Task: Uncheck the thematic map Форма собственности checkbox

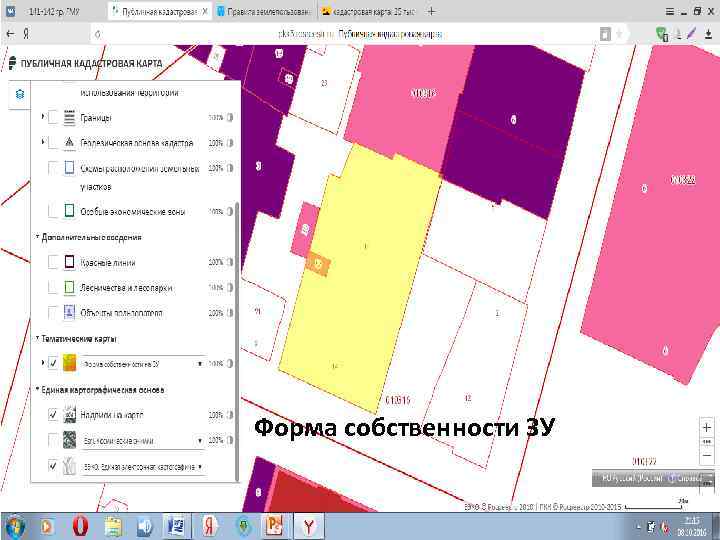Action: (53, 363)
